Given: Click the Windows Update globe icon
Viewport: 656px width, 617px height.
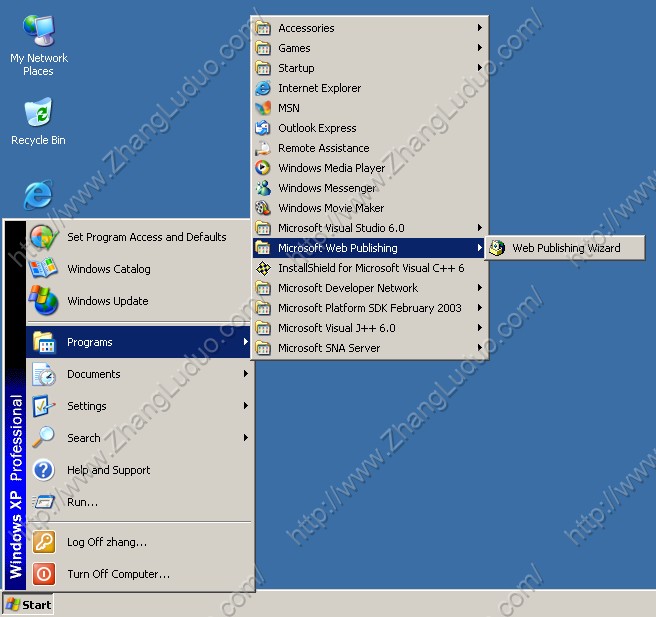Looking at the screenshot, I should click(44, 300).
